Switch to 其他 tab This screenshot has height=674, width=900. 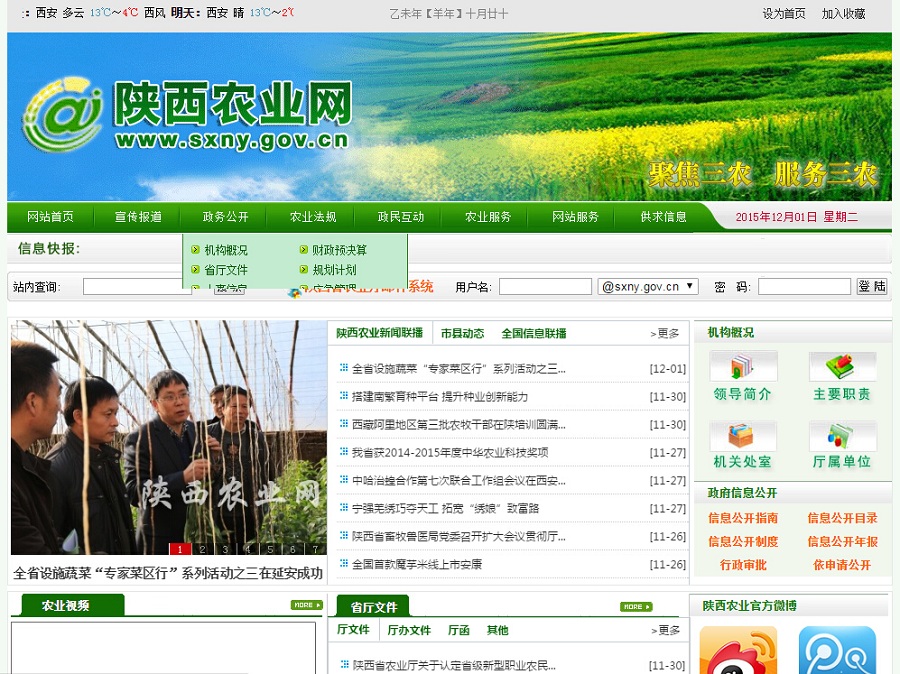coord(498,630)
